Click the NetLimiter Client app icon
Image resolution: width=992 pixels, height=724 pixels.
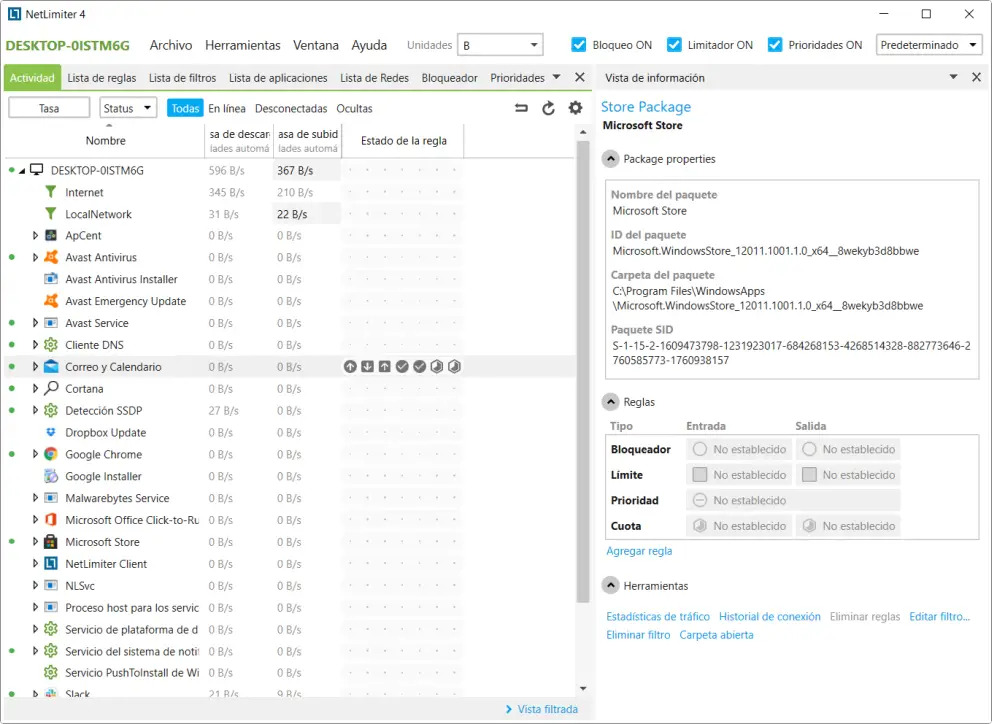[51, 563]
